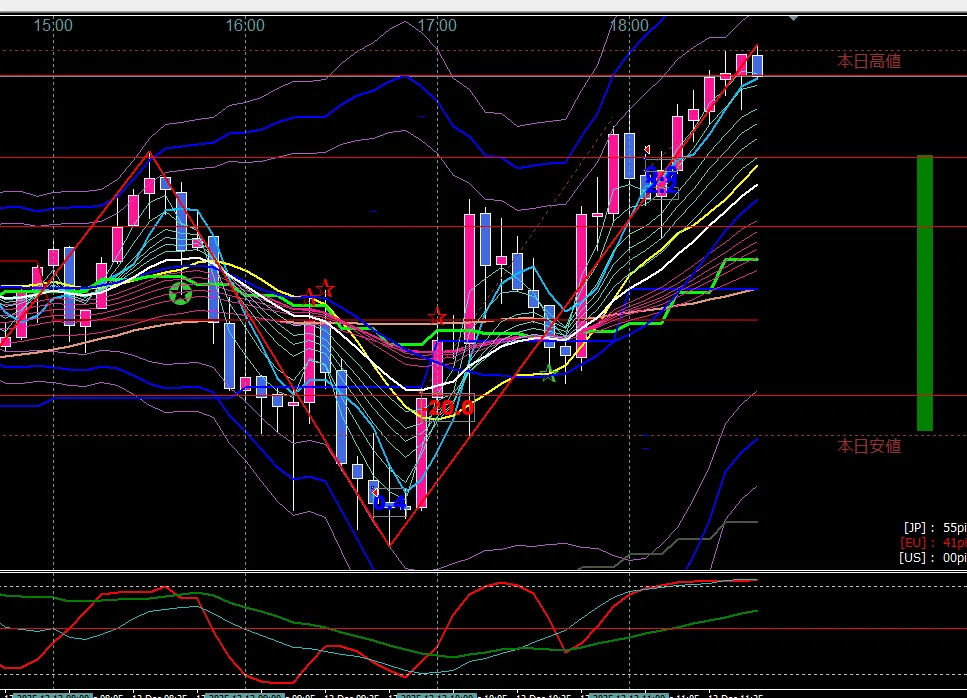Select the 本日安値 label
The image size is (967, 698).
click(868, 446)
